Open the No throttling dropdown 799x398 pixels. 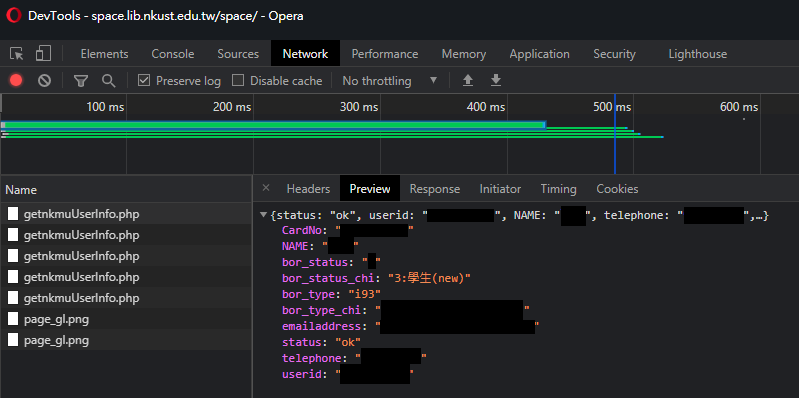[x=390, y=81]
